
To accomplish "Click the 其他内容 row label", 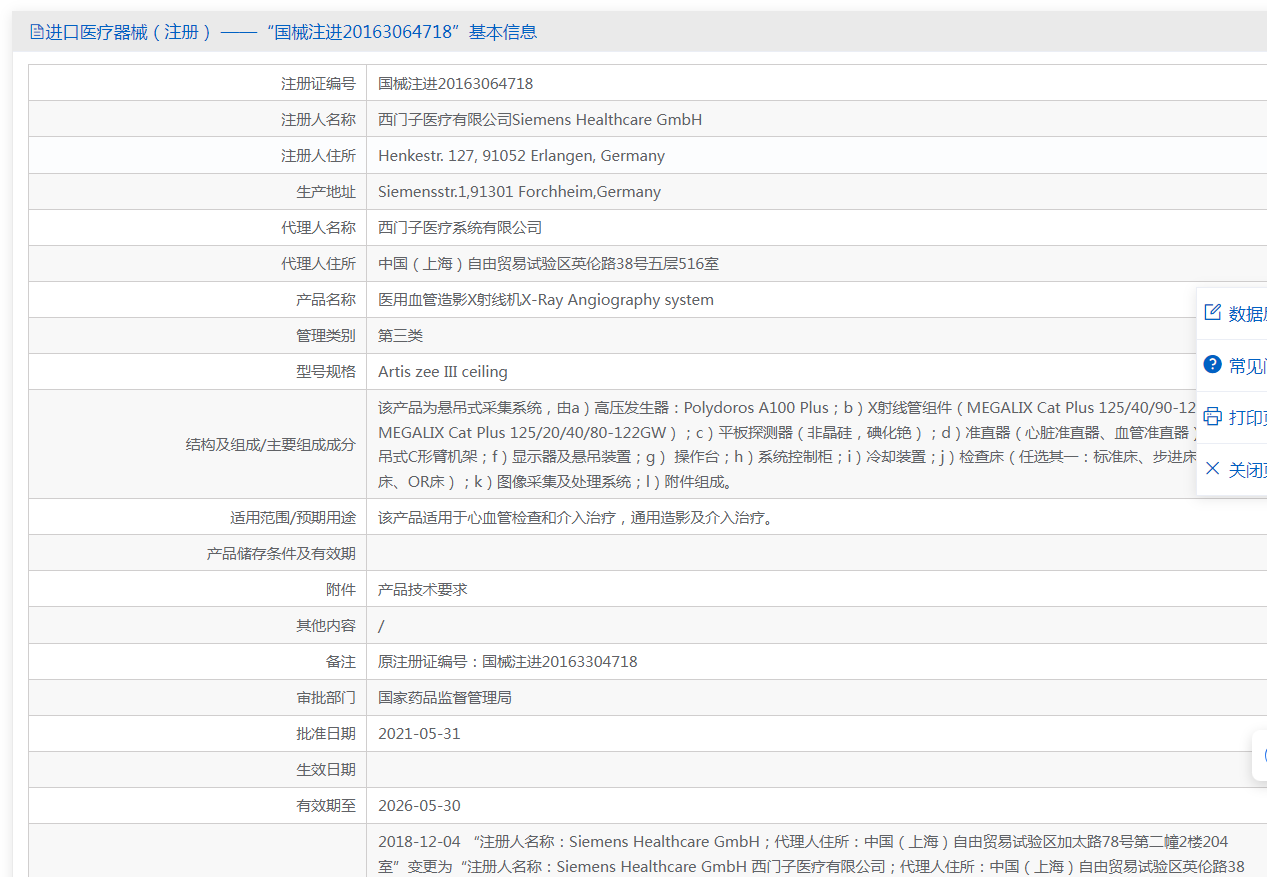I will pyautogui.click(x=326, y=626).
